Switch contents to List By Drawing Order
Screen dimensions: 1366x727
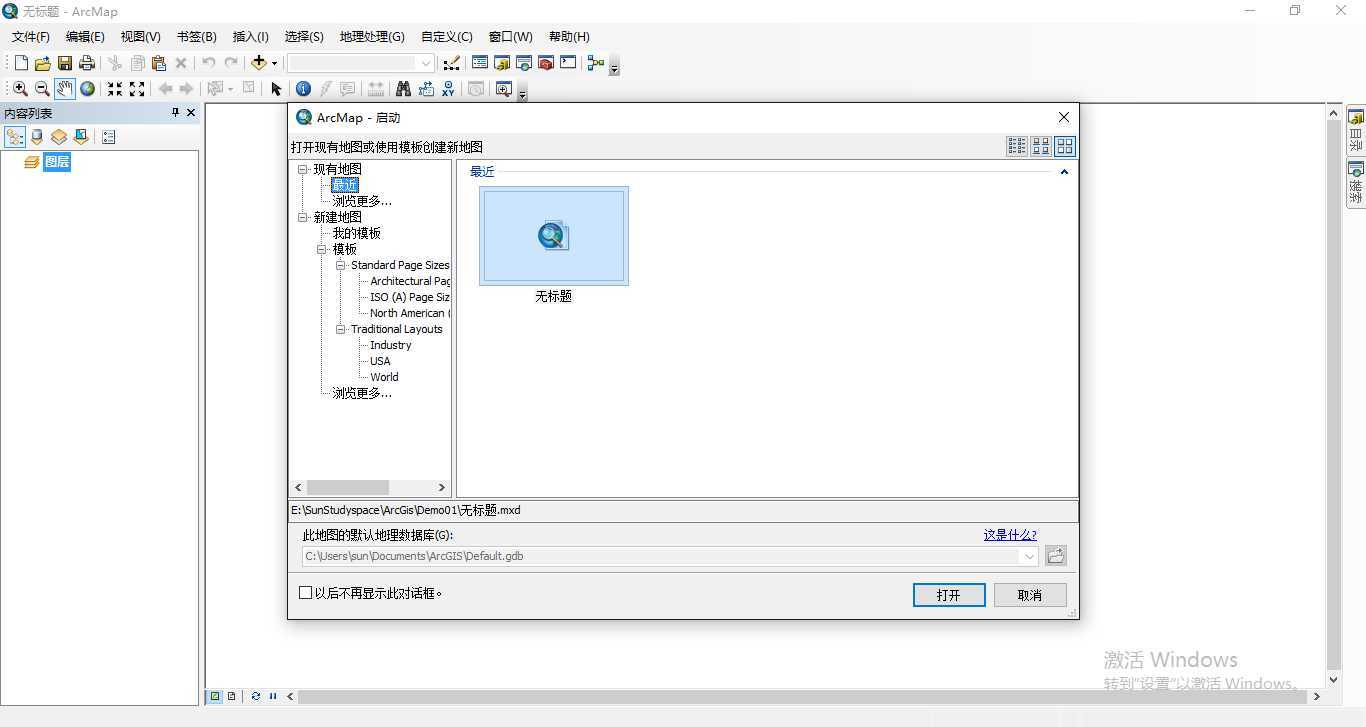[x=15, y=137]
